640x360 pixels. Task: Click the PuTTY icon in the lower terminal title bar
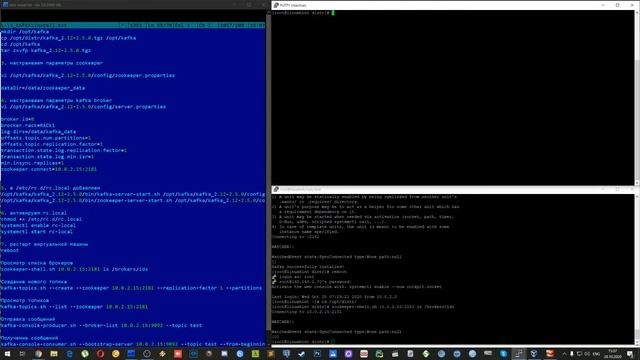[x=276, y=189]
